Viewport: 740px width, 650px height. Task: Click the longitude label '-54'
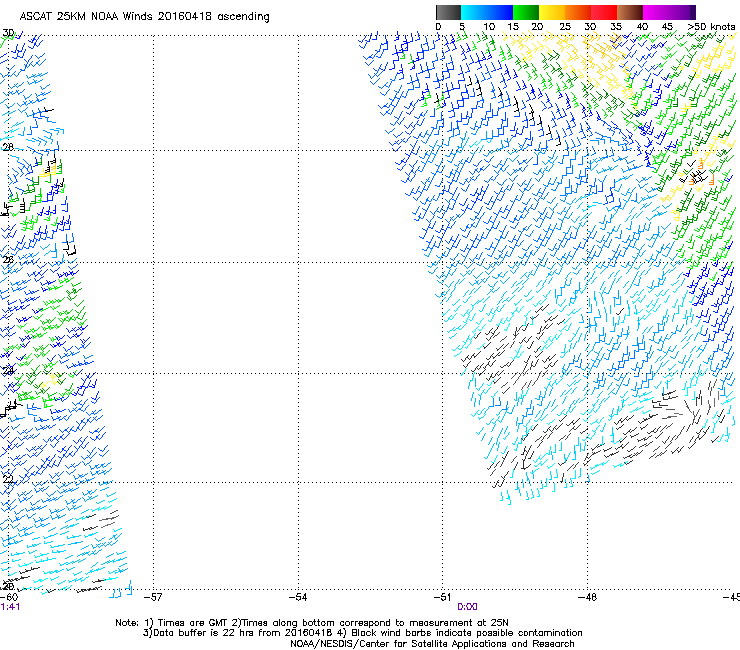pos(298,598)
